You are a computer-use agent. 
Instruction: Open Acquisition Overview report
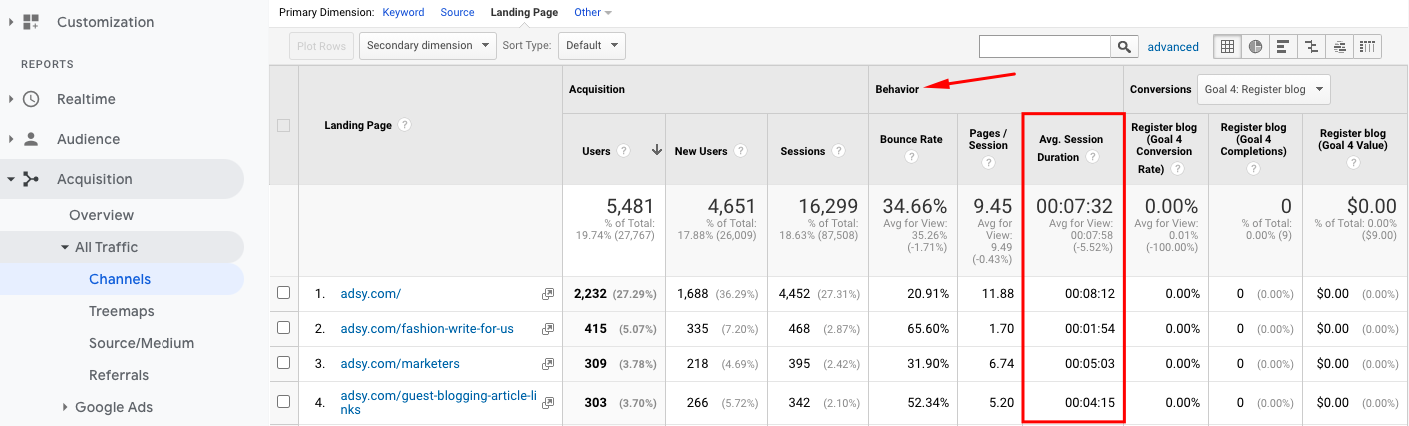[101, 215]
